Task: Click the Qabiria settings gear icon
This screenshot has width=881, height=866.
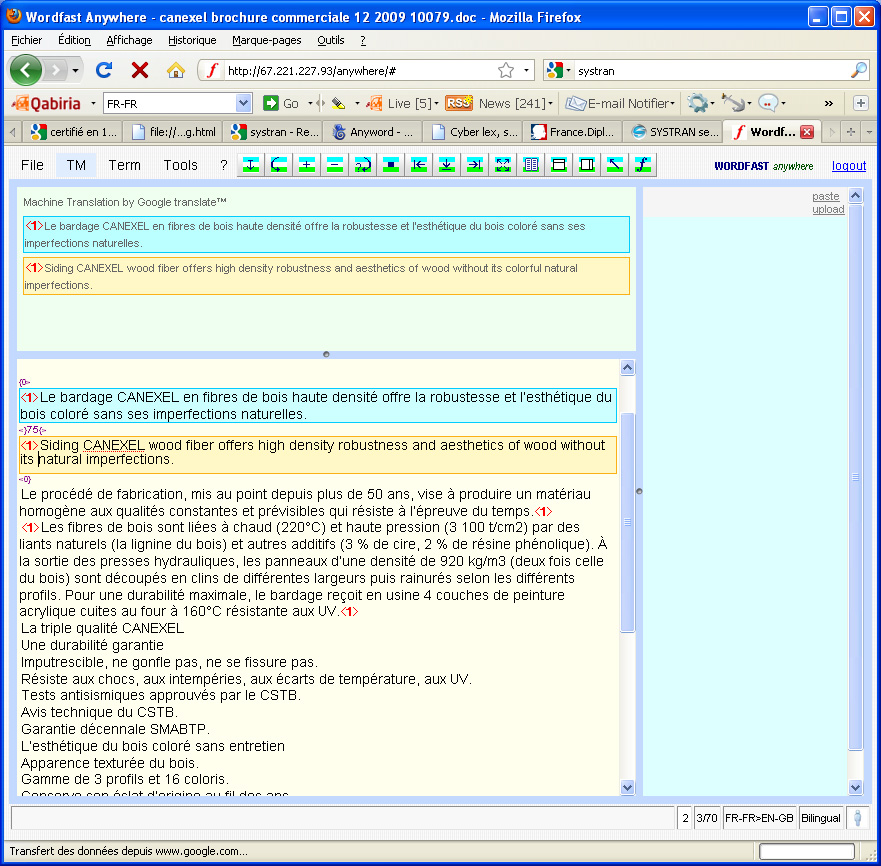Action: tap(697, 103)
